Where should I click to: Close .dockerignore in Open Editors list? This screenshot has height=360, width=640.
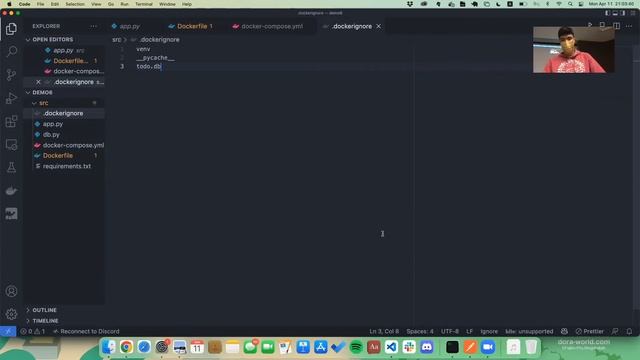38,82
